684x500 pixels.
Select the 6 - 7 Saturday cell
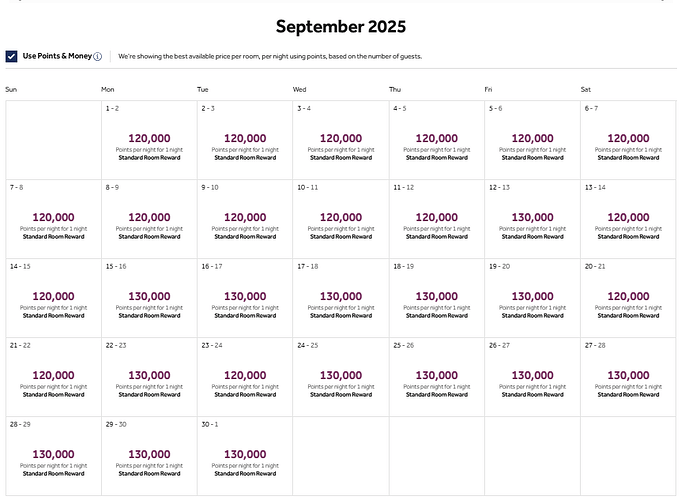point(628,140)
